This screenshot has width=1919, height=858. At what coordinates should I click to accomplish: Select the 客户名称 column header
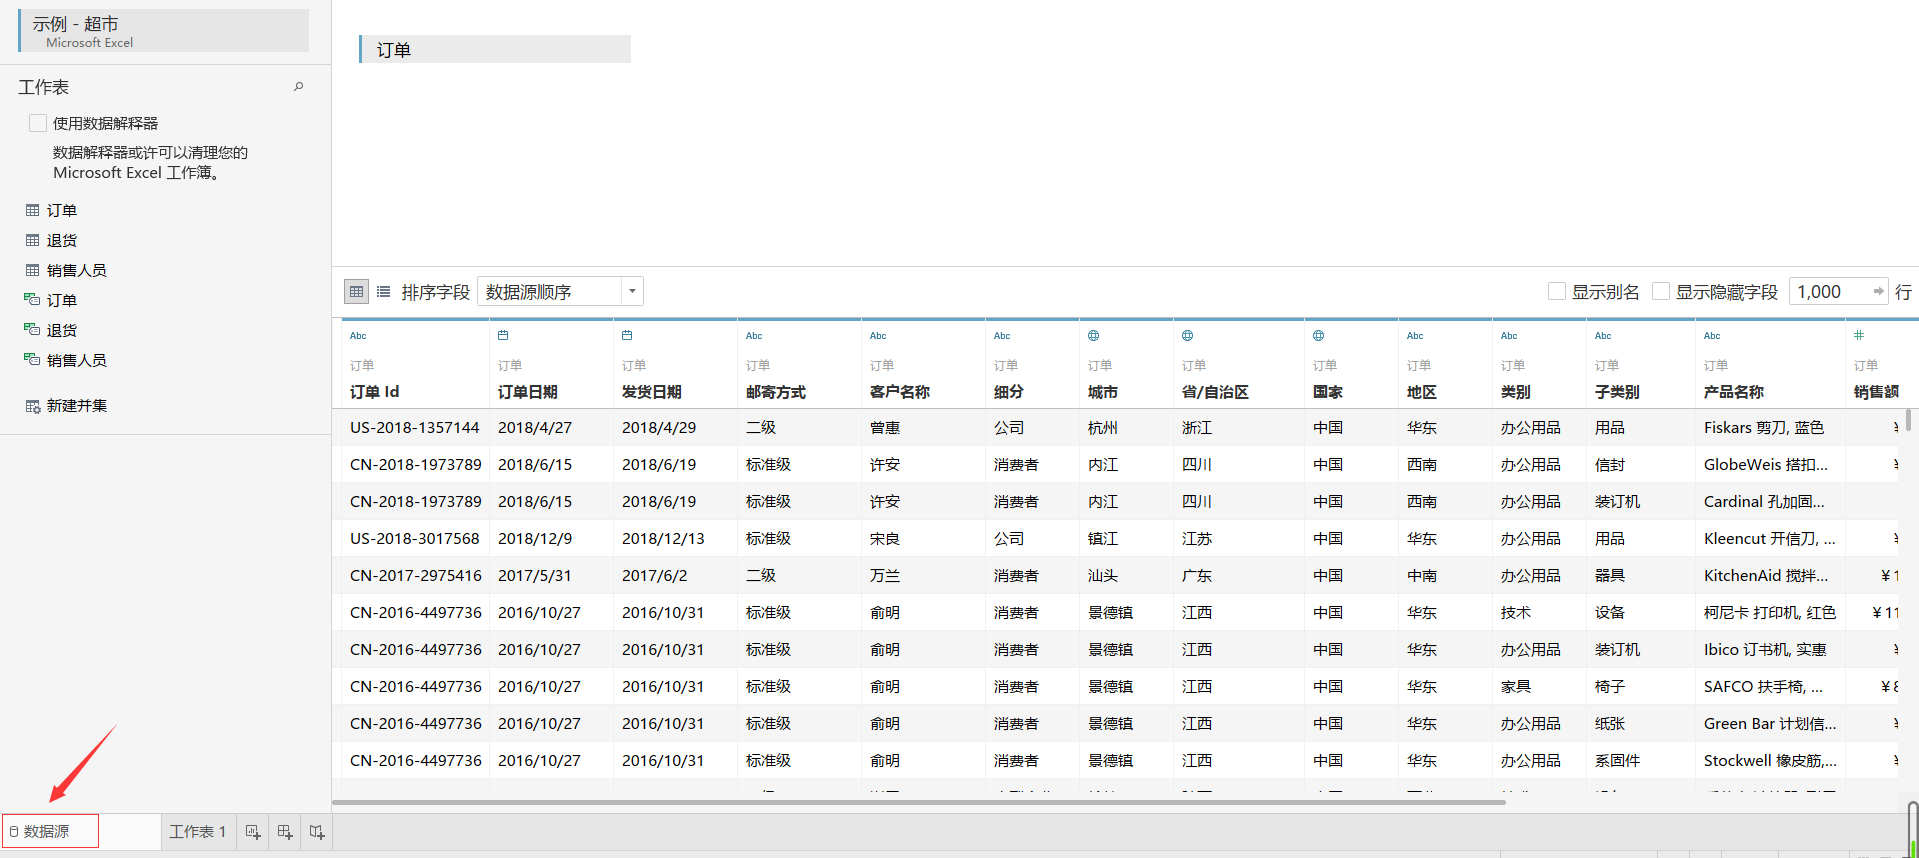(x=900, y=392)
